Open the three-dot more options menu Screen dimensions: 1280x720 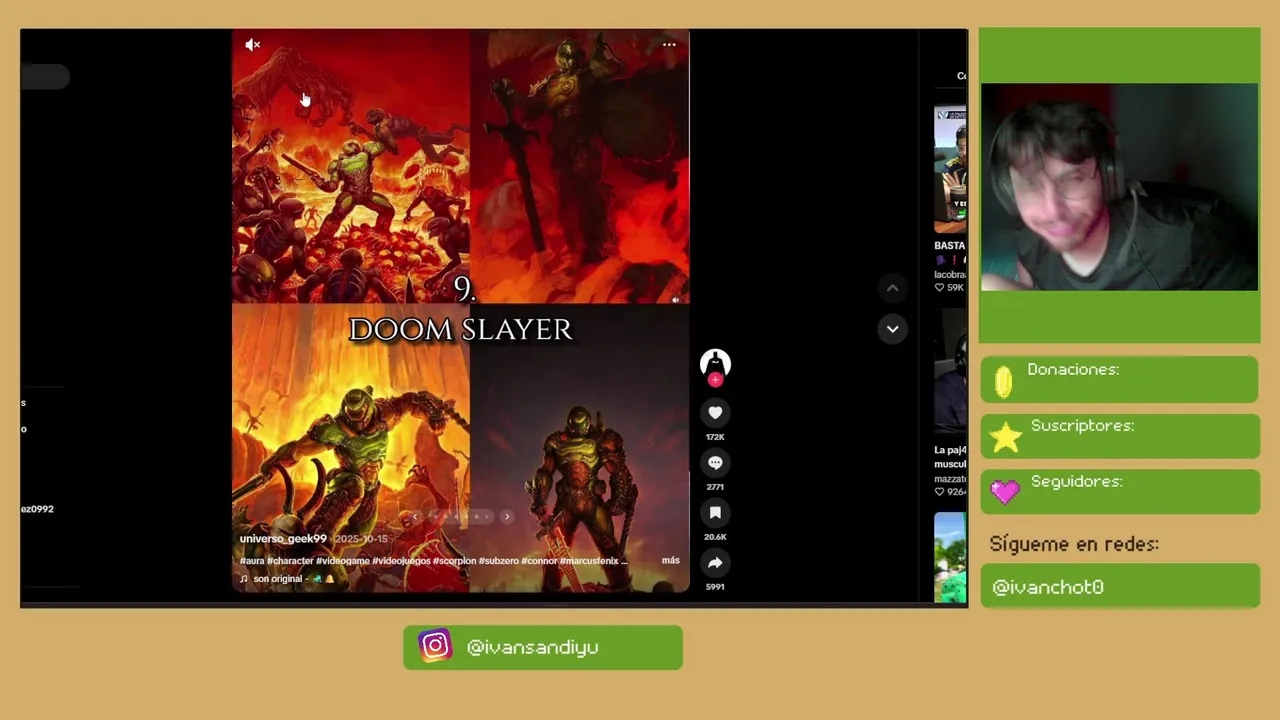click(669, 45)
